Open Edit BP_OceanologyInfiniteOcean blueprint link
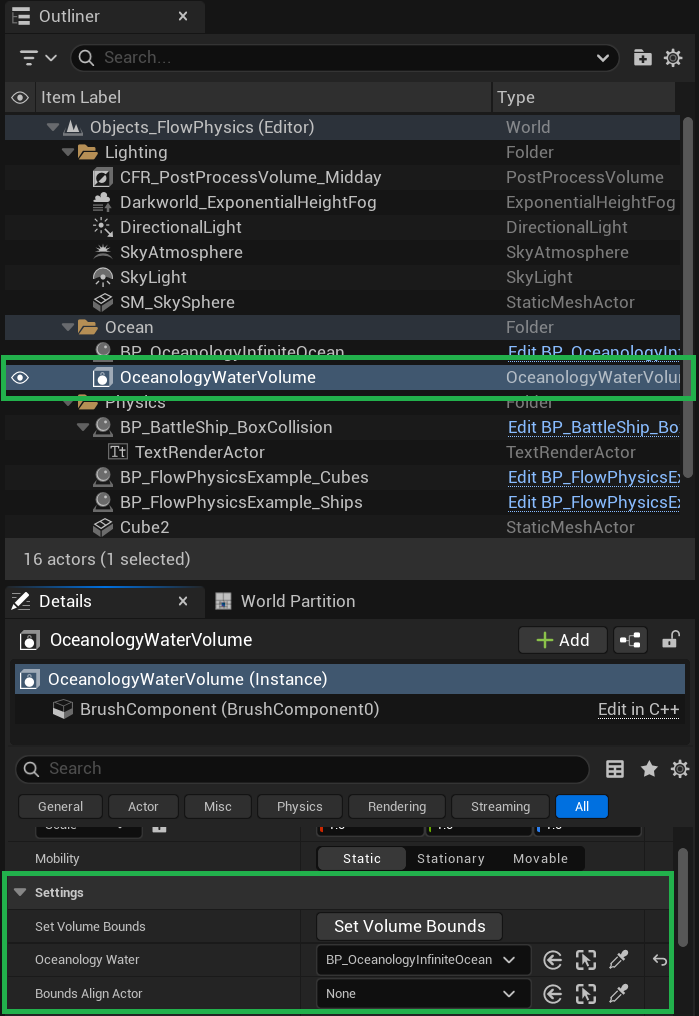699x1016 pixels. coord(593,351)
